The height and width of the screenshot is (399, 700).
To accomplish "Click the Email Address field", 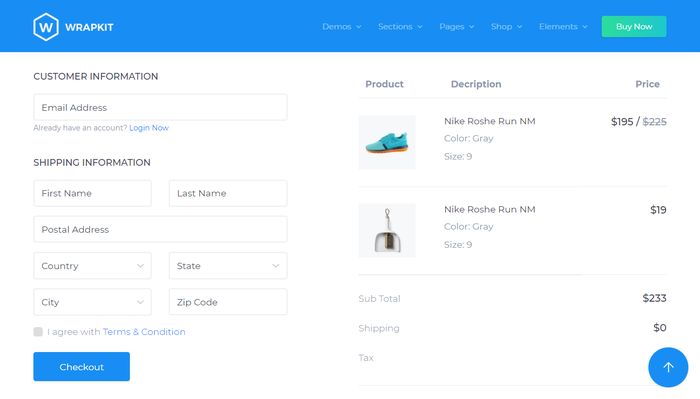I will tap(160, 107).
